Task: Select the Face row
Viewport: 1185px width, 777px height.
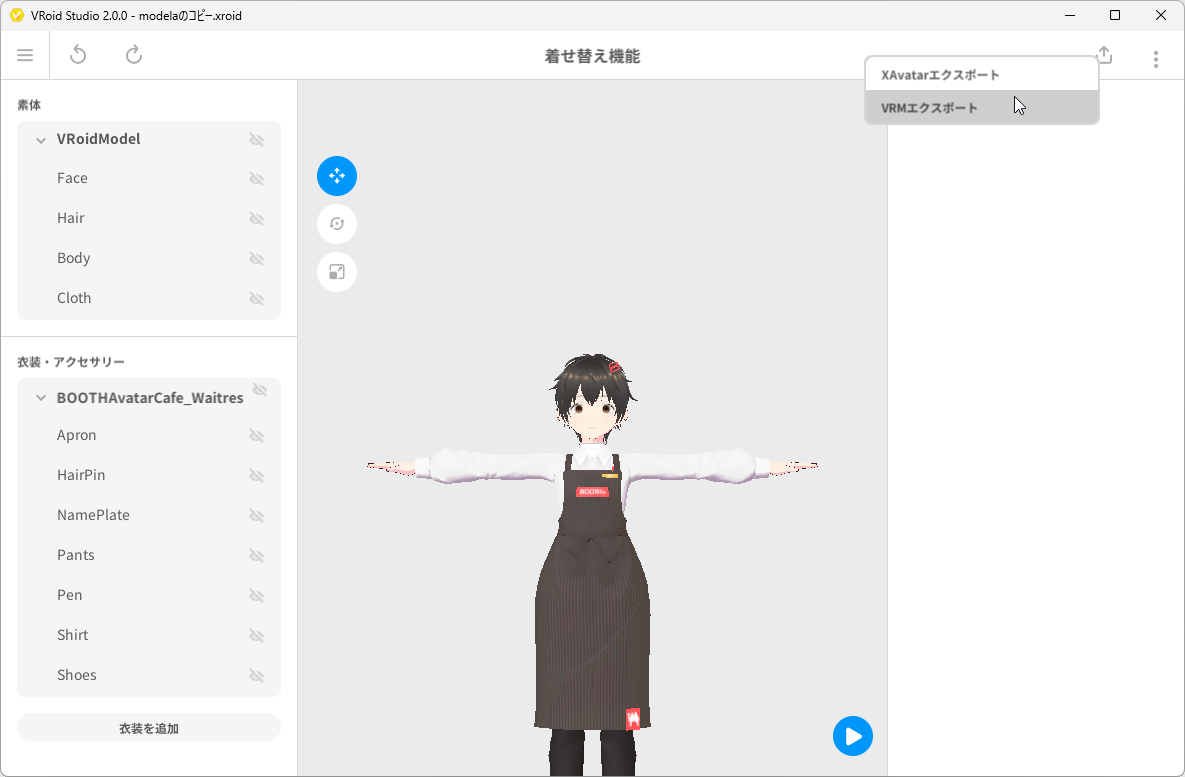Action: click(x=149, y=178)
